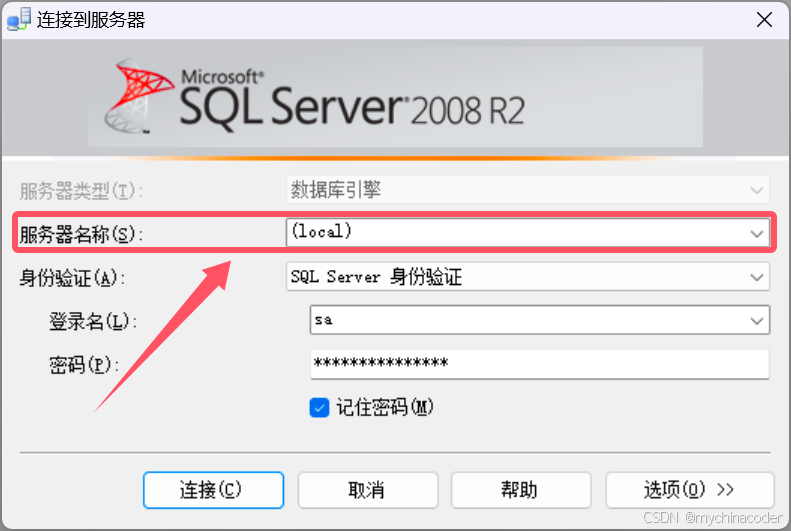Click the 登录名(L) label
This screenshot has width=791, height=531.
(x=93, y=321)
